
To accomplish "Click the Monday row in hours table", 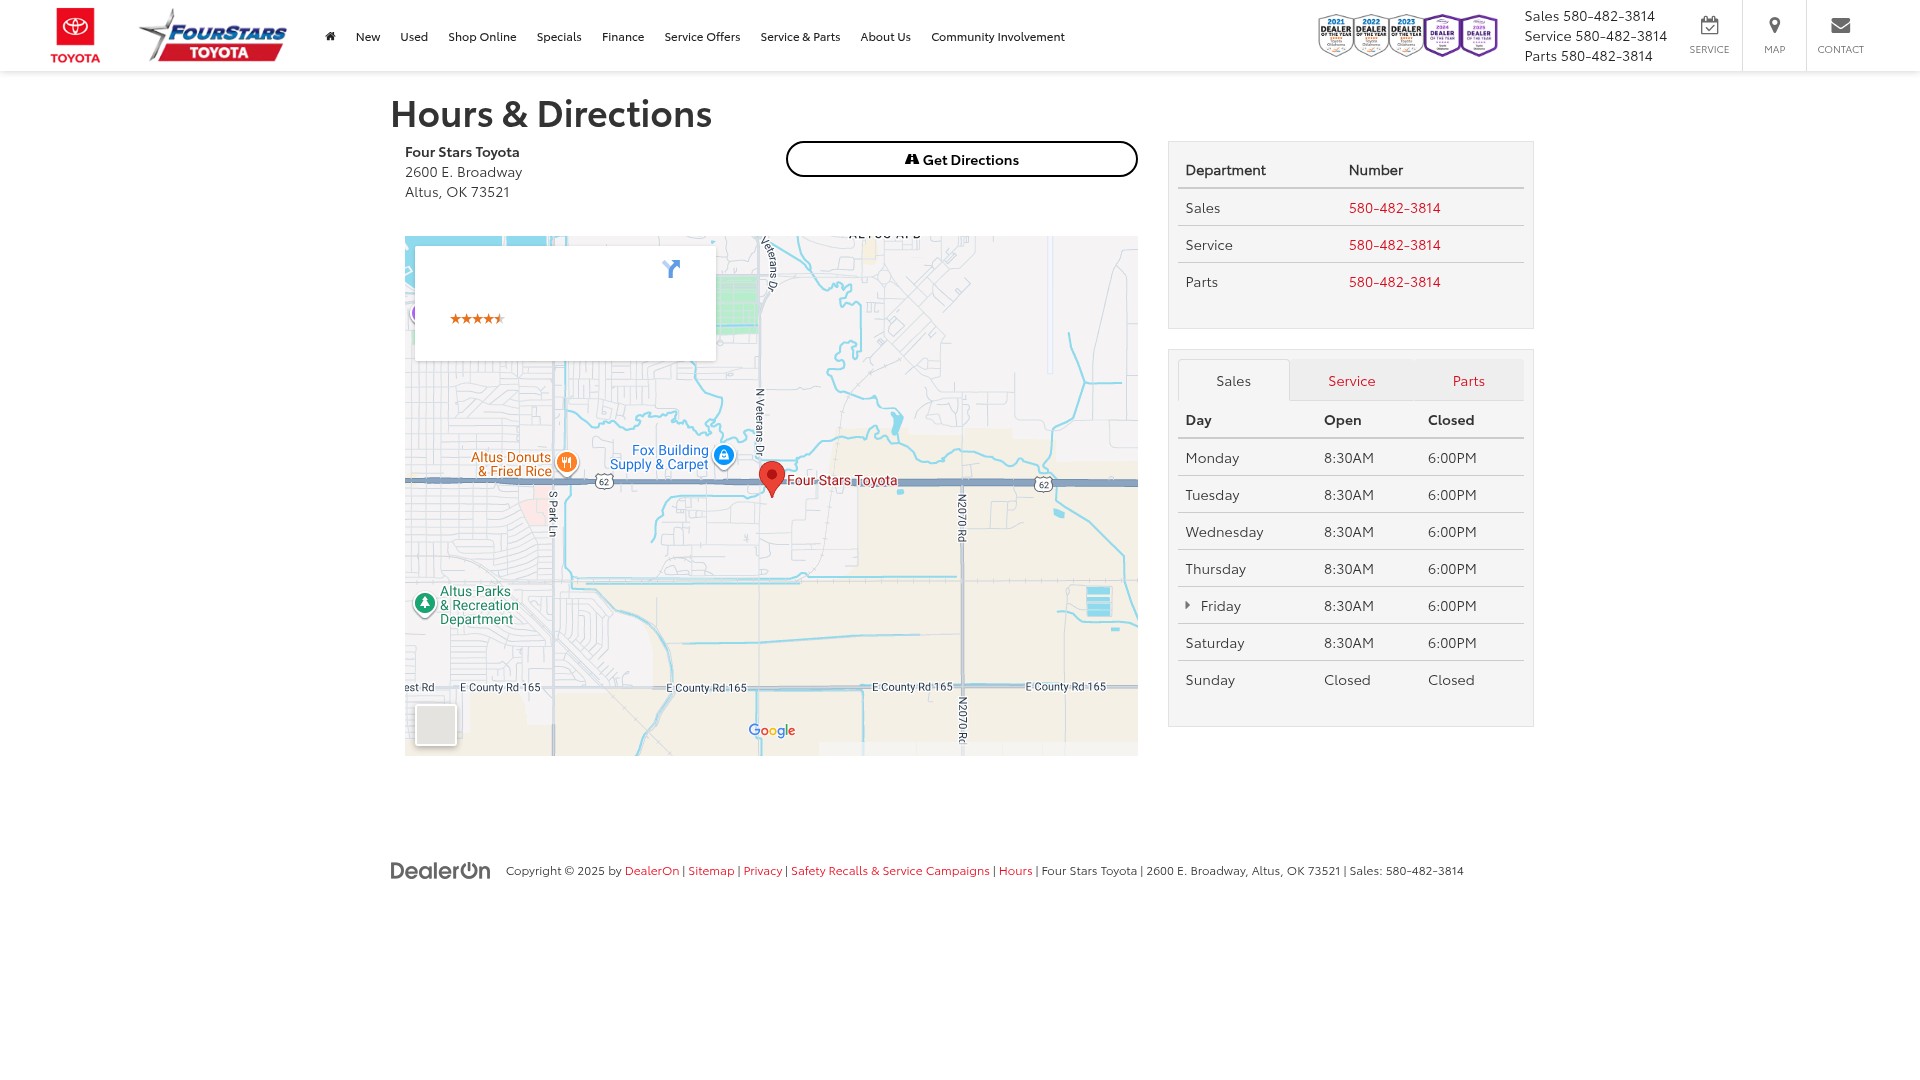I will click(1350, 457).
